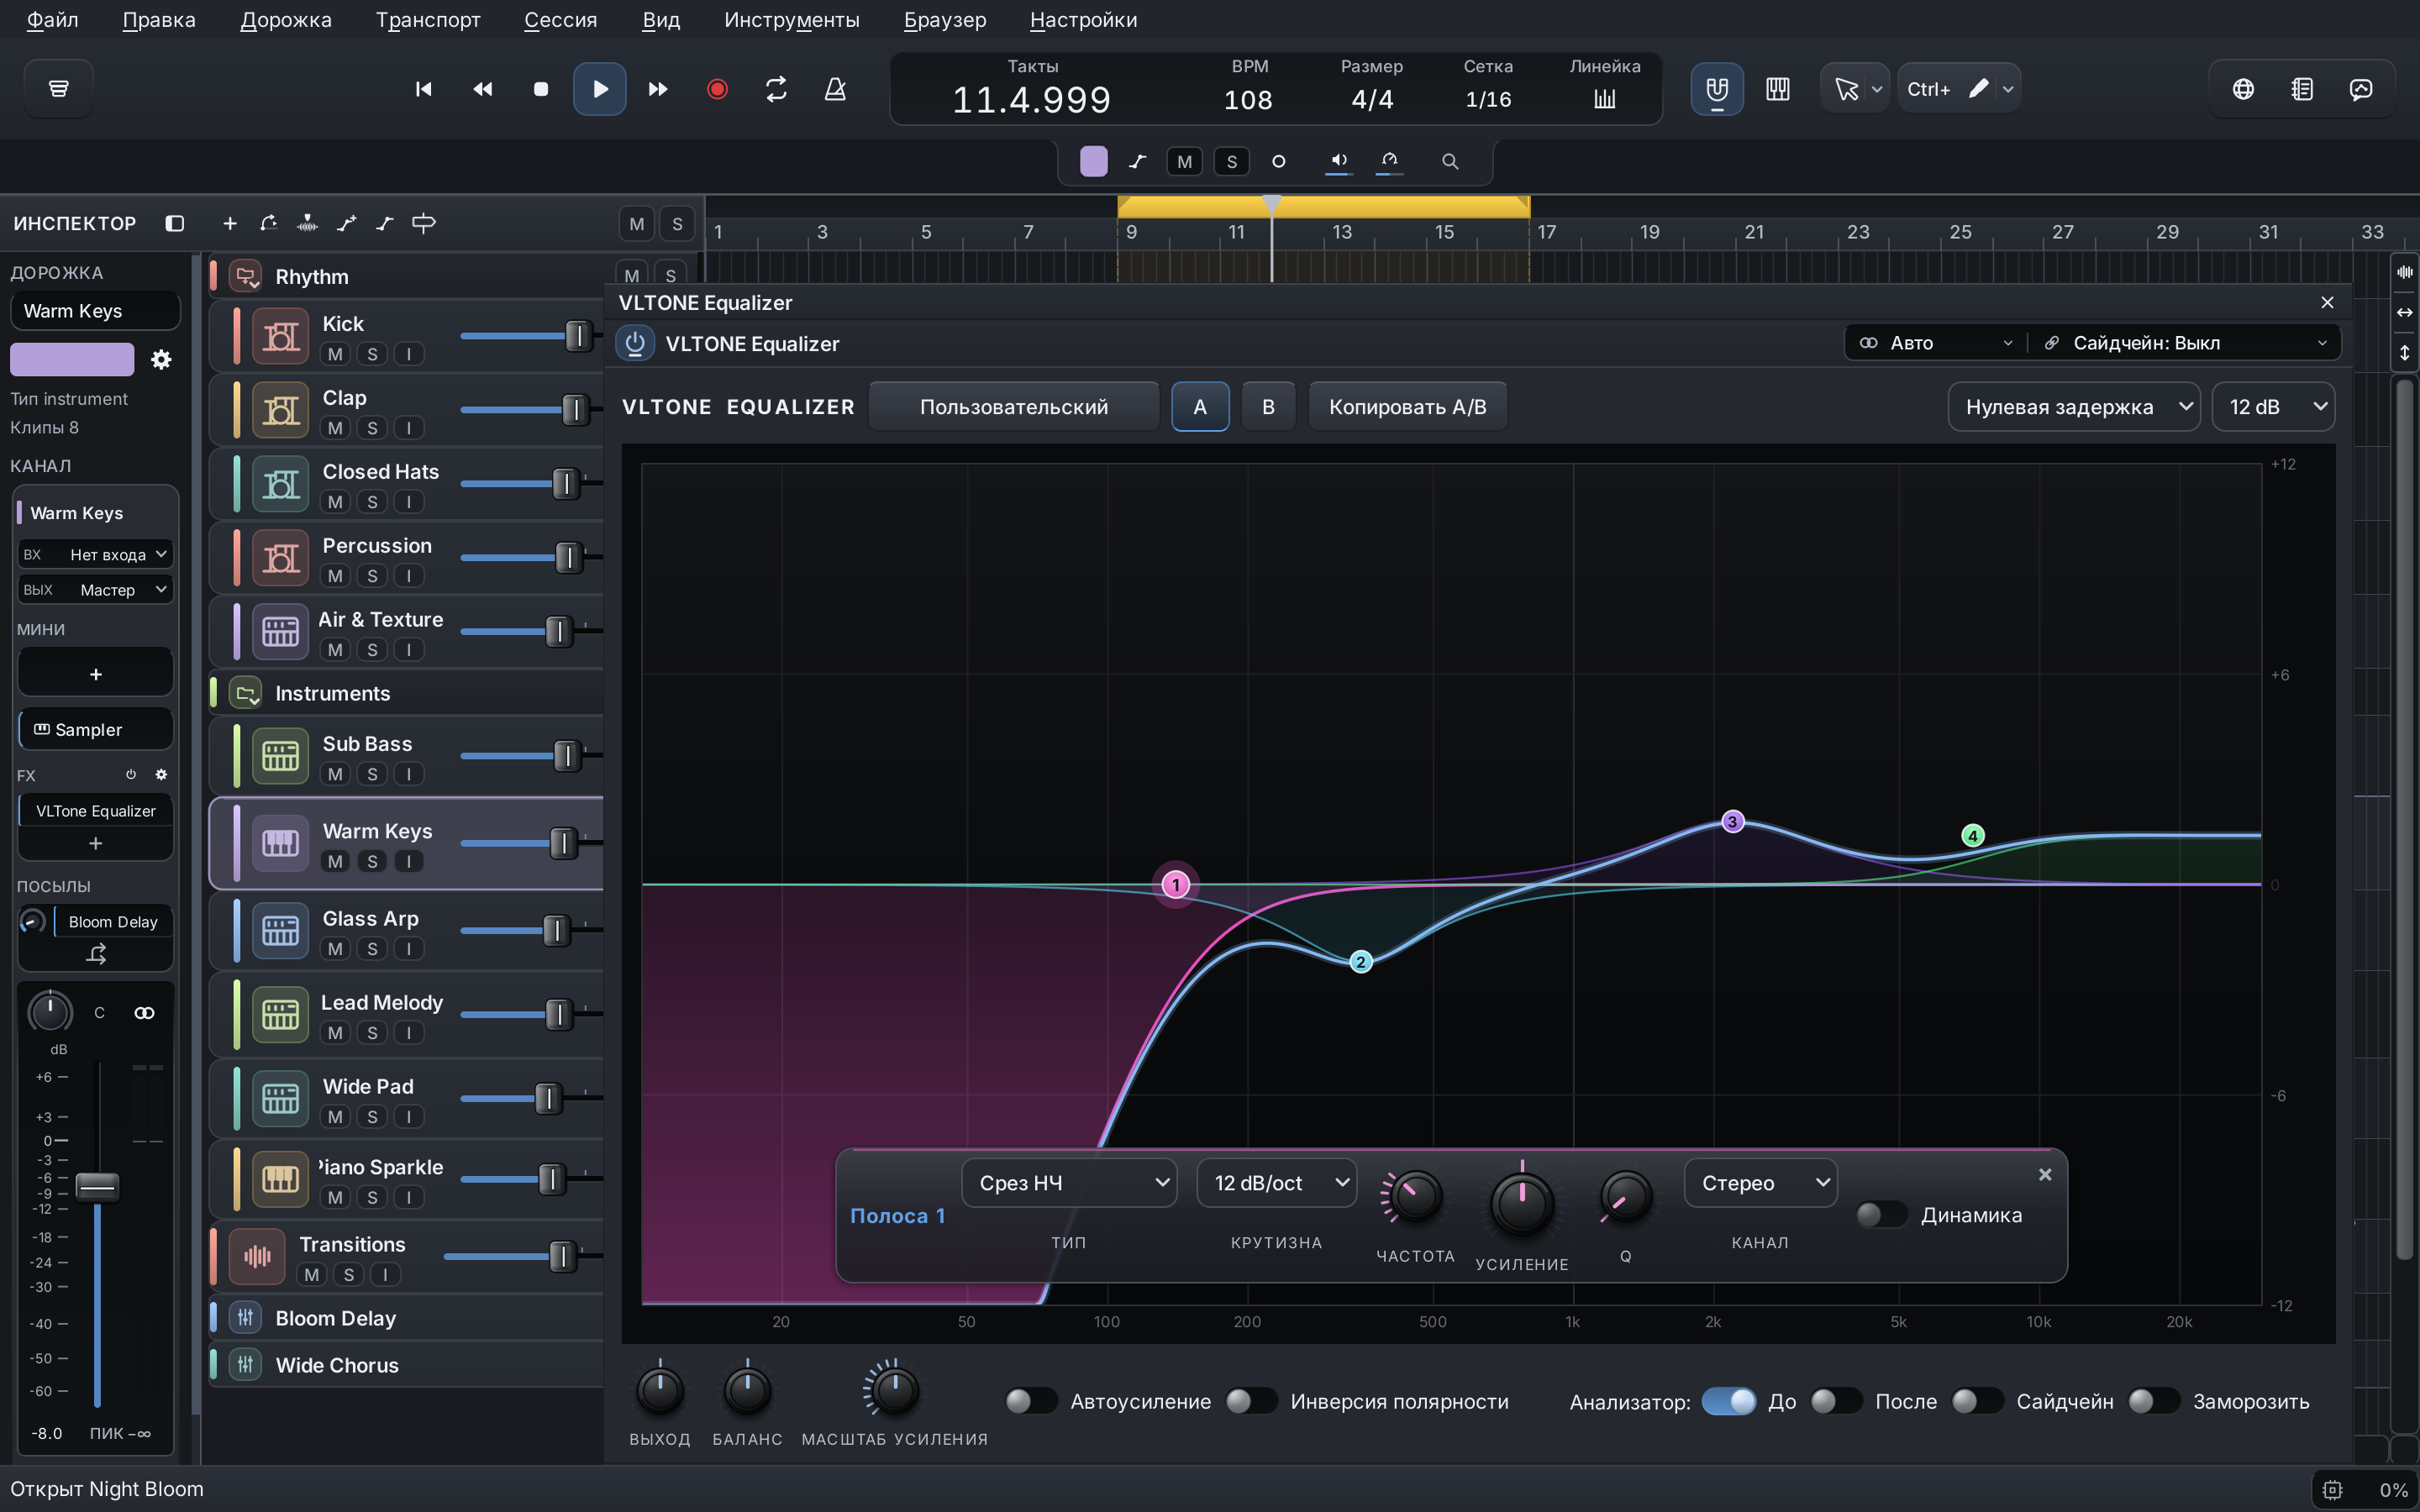The height and width of the screenshot is (1512, 2420).
Task: Toggle the Автоусиление switch
Action: [1031, 1401]
